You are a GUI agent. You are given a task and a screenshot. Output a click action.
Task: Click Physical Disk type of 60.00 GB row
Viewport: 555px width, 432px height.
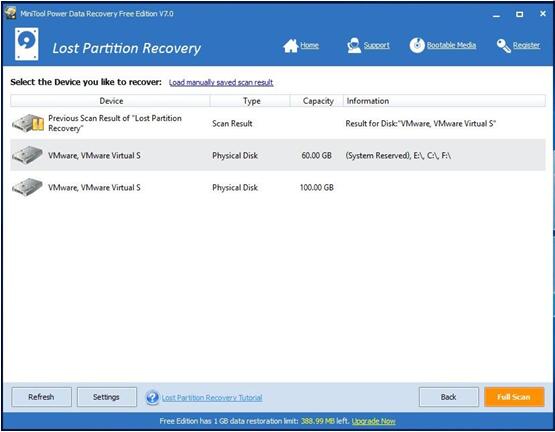point(235,155)
